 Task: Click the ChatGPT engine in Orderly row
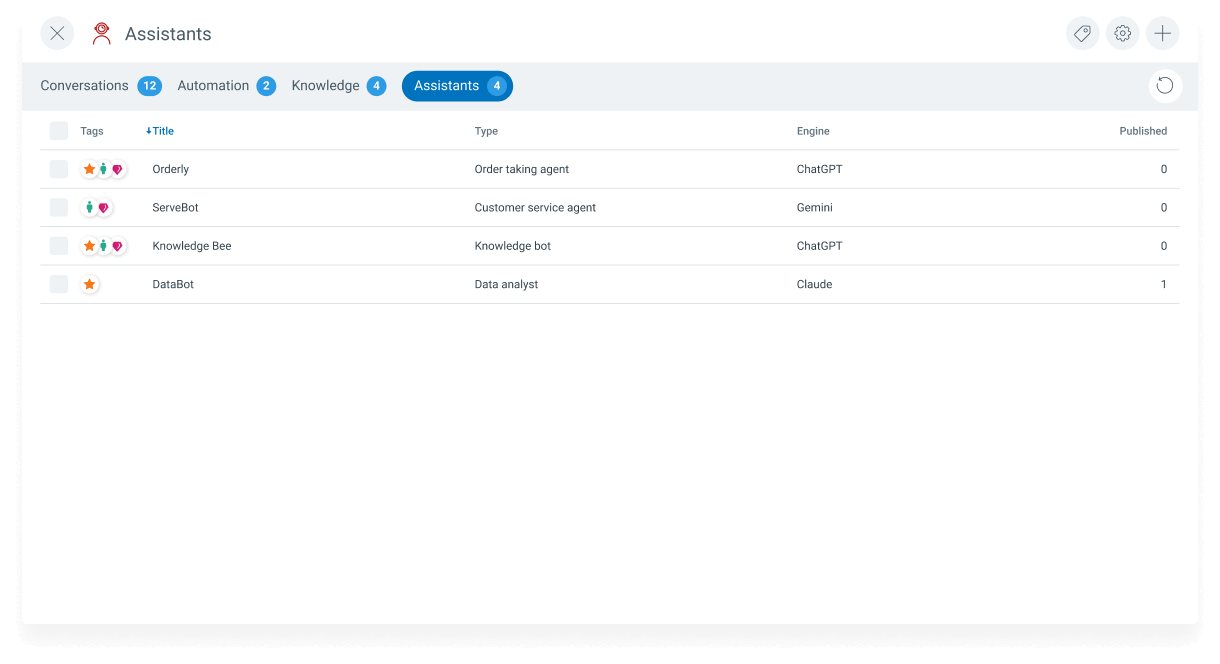click(819, 169)
